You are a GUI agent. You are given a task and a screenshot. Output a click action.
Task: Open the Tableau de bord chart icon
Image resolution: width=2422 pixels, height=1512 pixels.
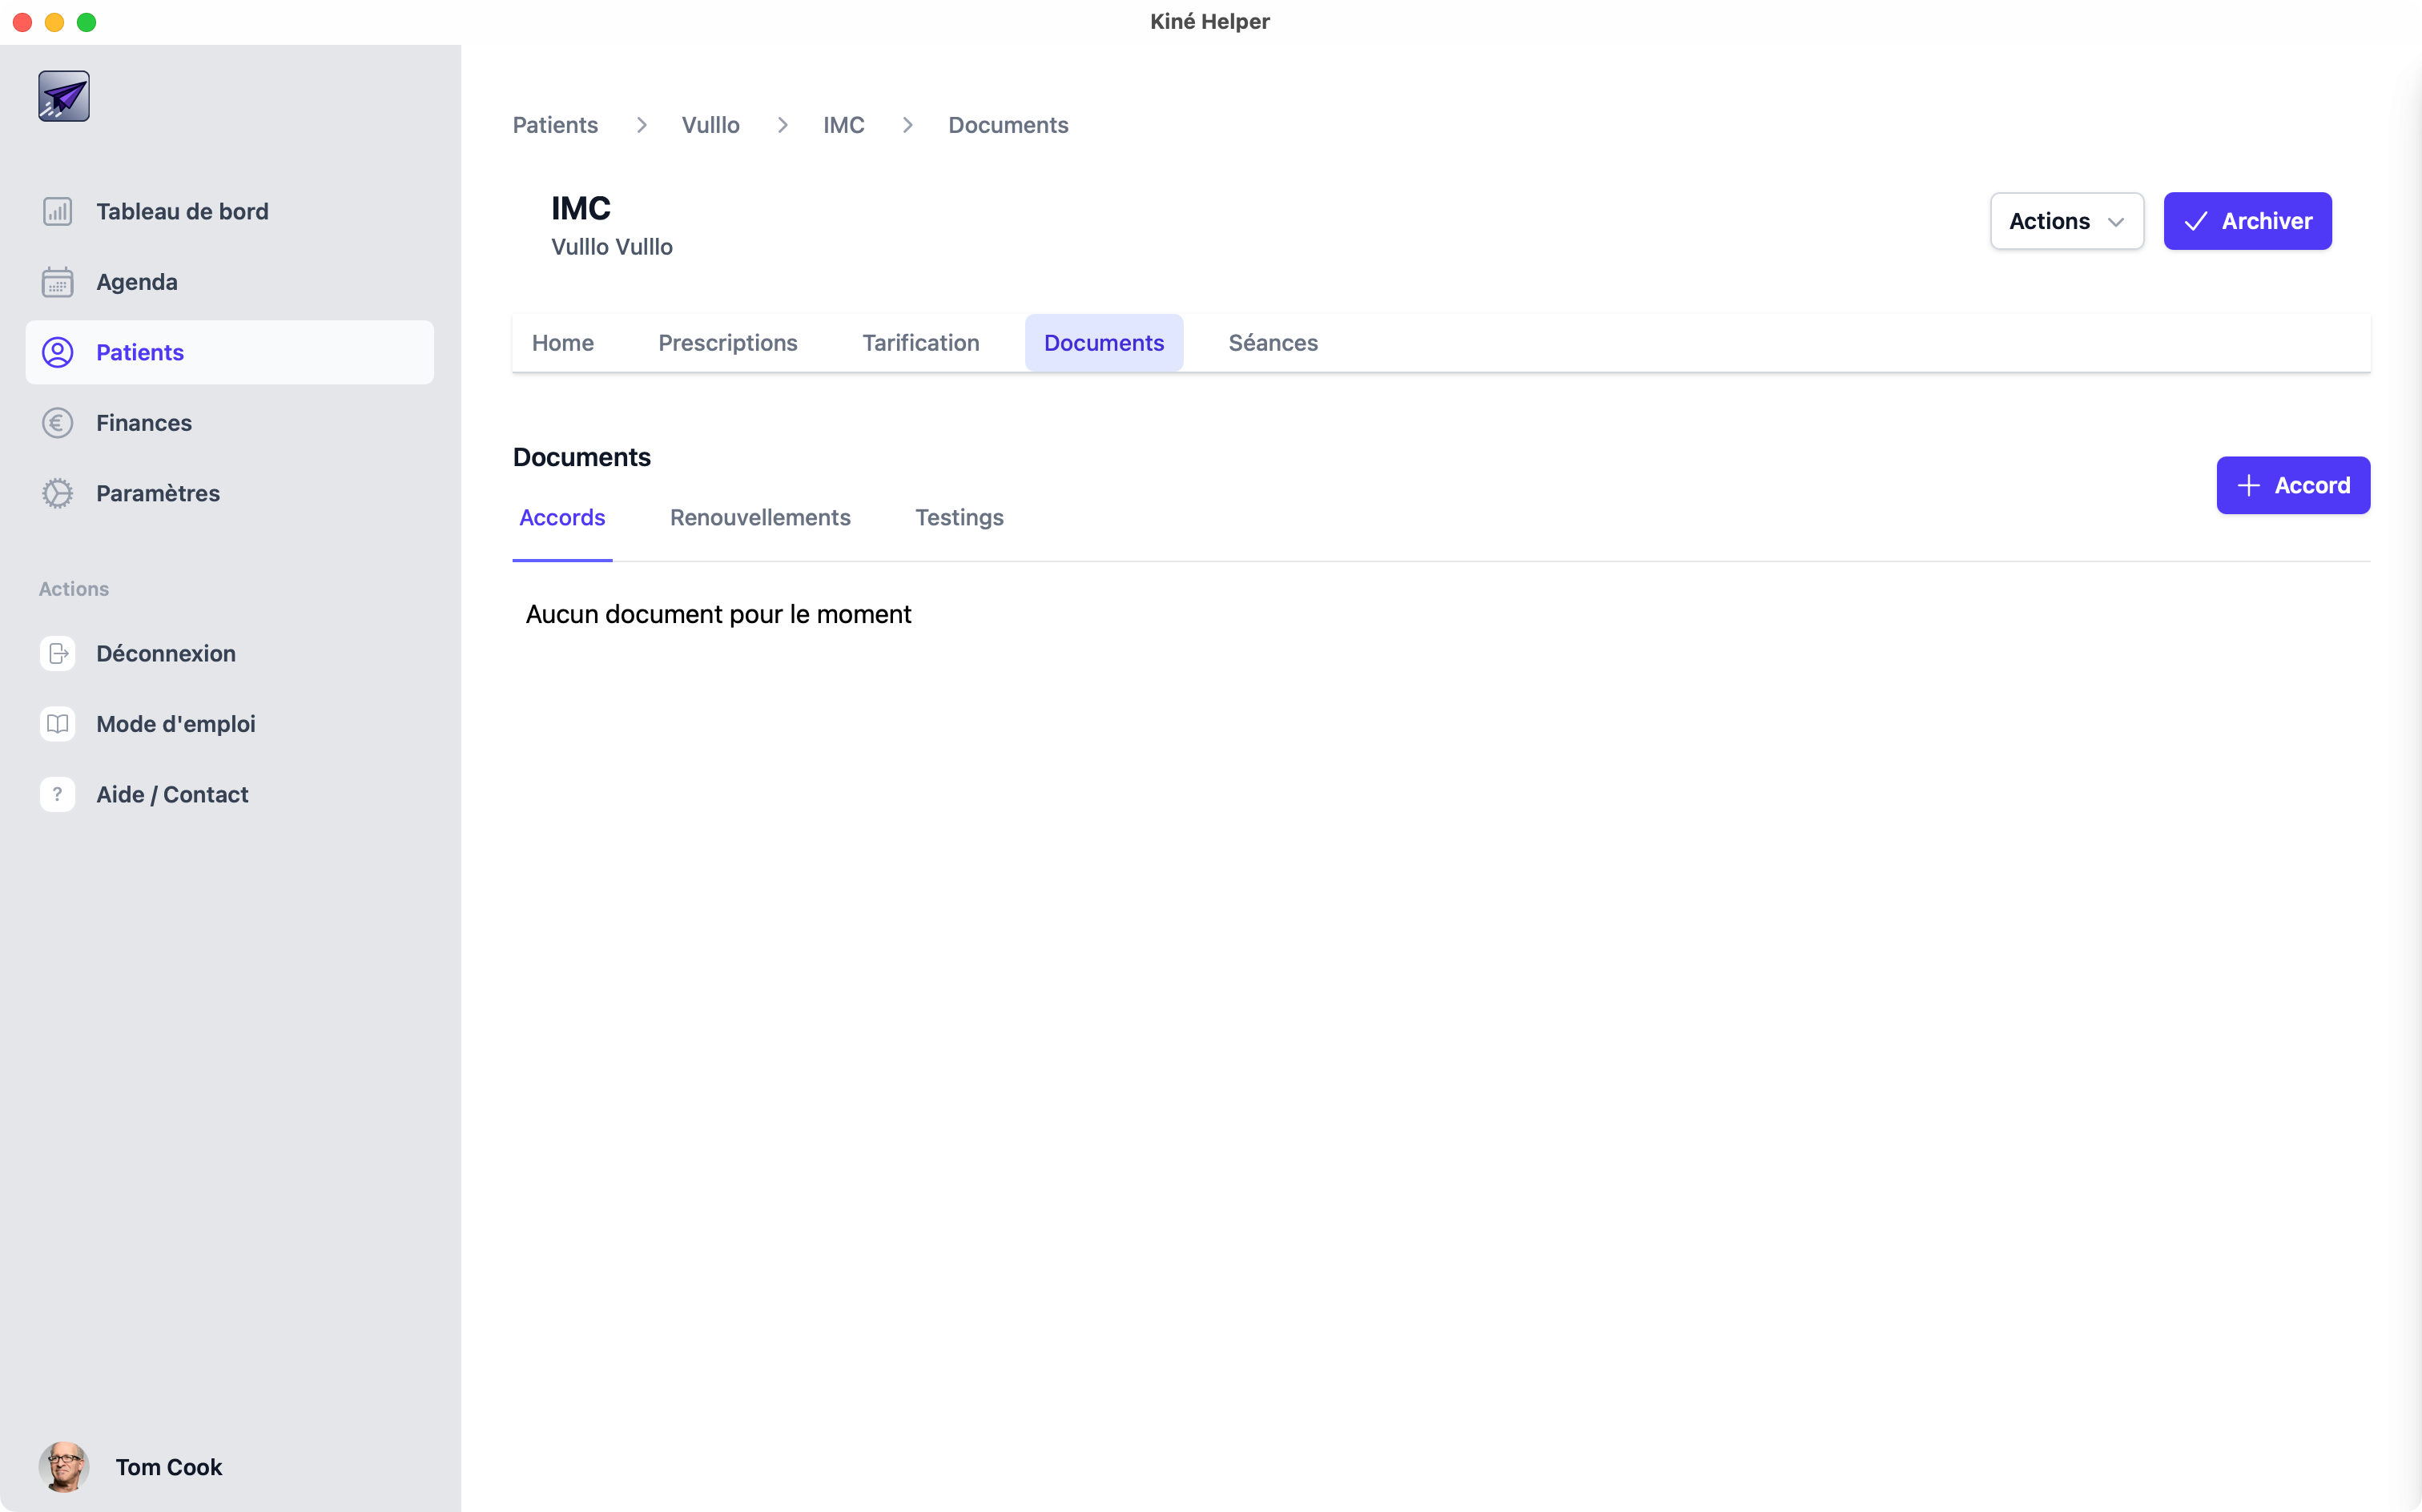click(x=57, y=211)
